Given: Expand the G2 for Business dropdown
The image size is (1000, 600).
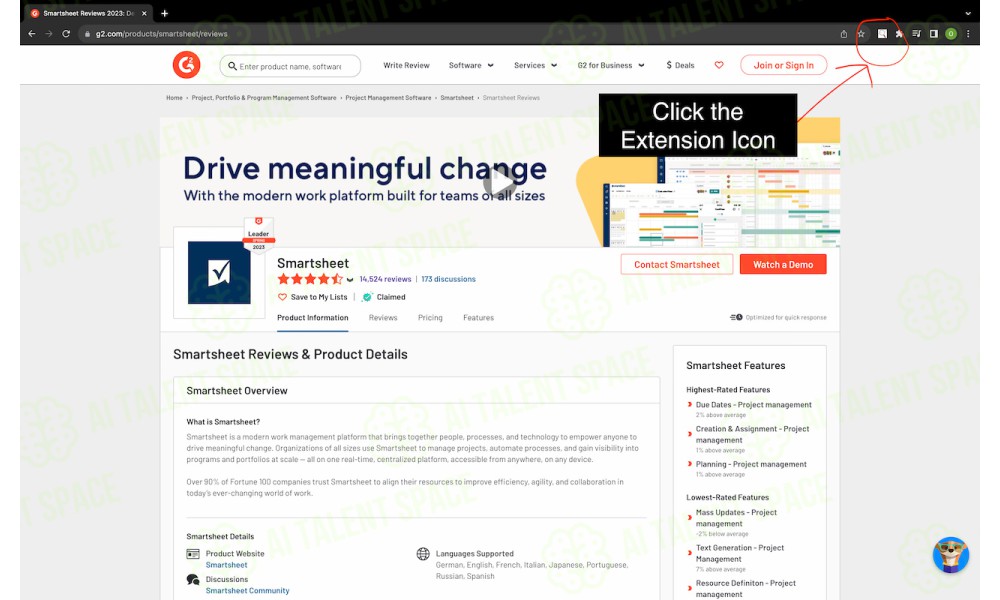Looking at the screenshot, I should [x=611, y=65].
